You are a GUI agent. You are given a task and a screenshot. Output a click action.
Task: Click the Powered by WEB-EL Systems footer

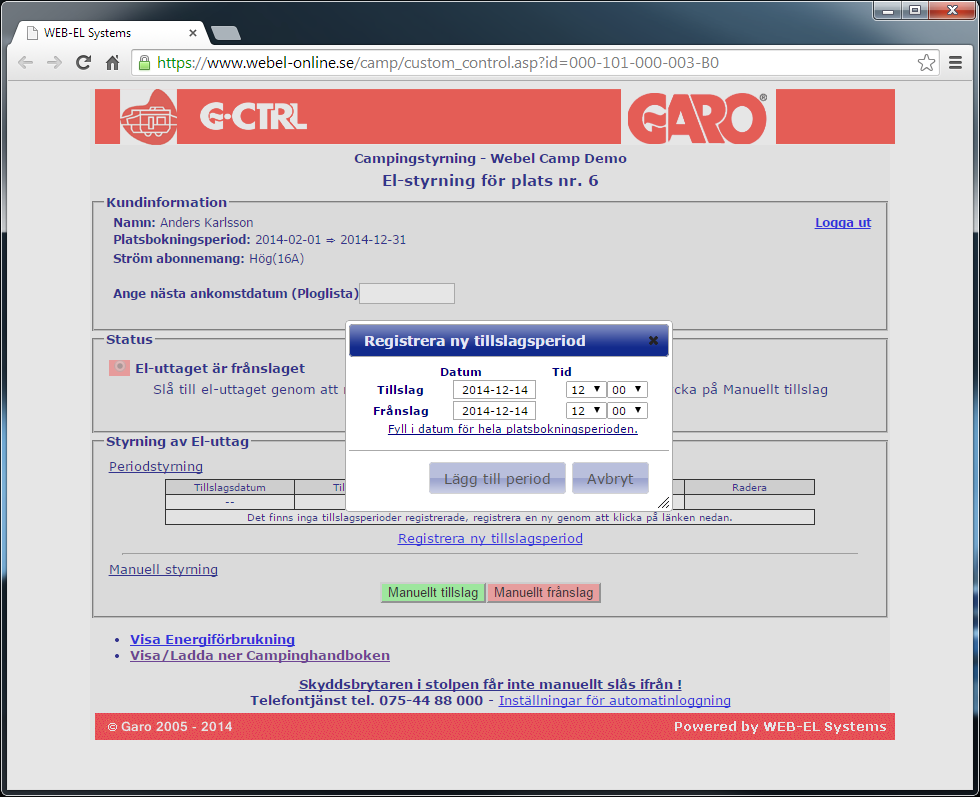tap(780, 726)
